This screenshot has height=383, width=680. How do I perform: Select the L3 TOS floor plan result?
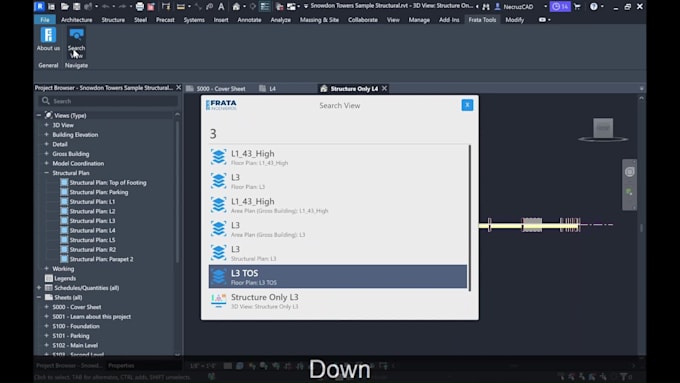338,277
